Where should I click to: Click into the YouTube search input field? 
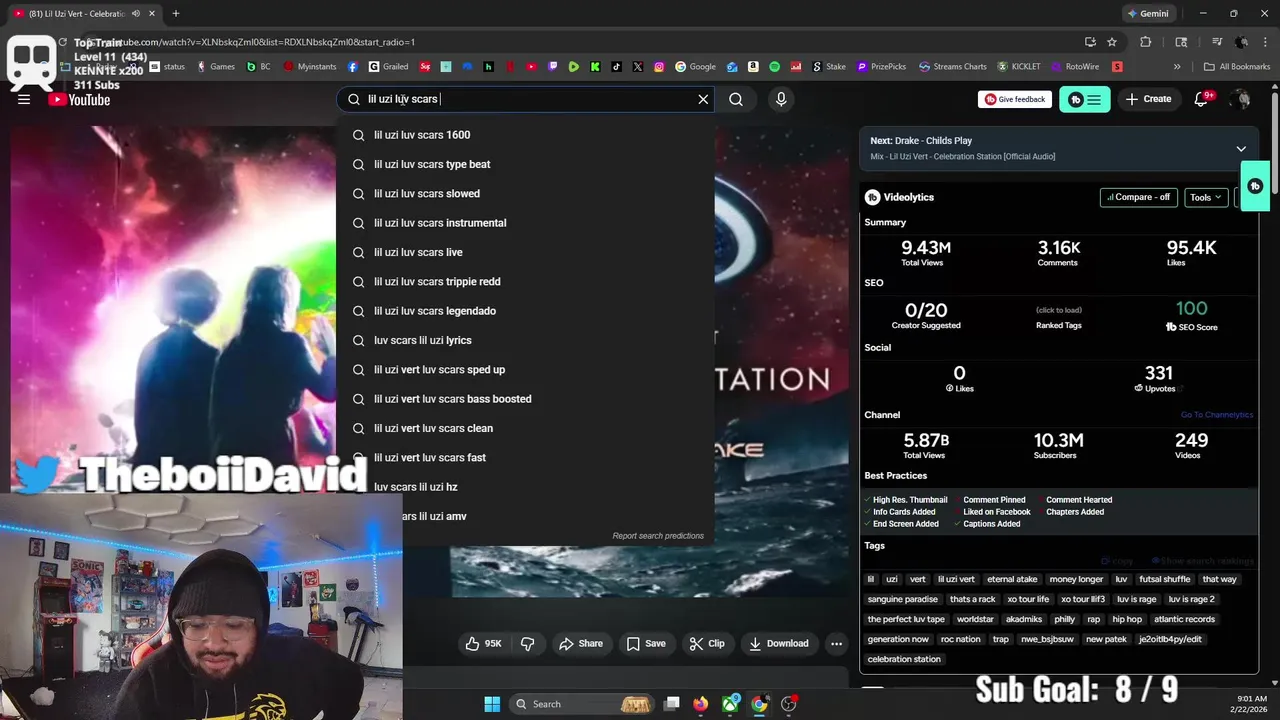528,99
